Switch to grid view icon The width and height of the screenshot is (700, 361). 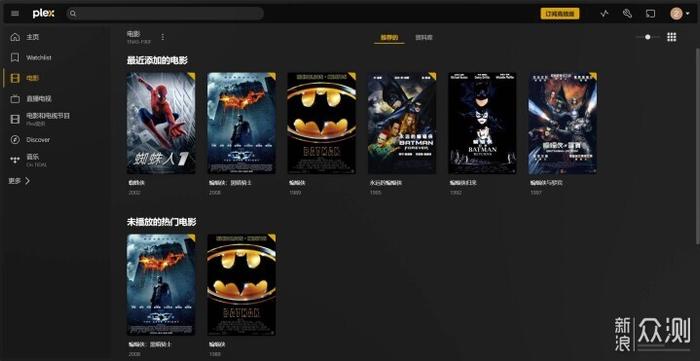[671, 37]
